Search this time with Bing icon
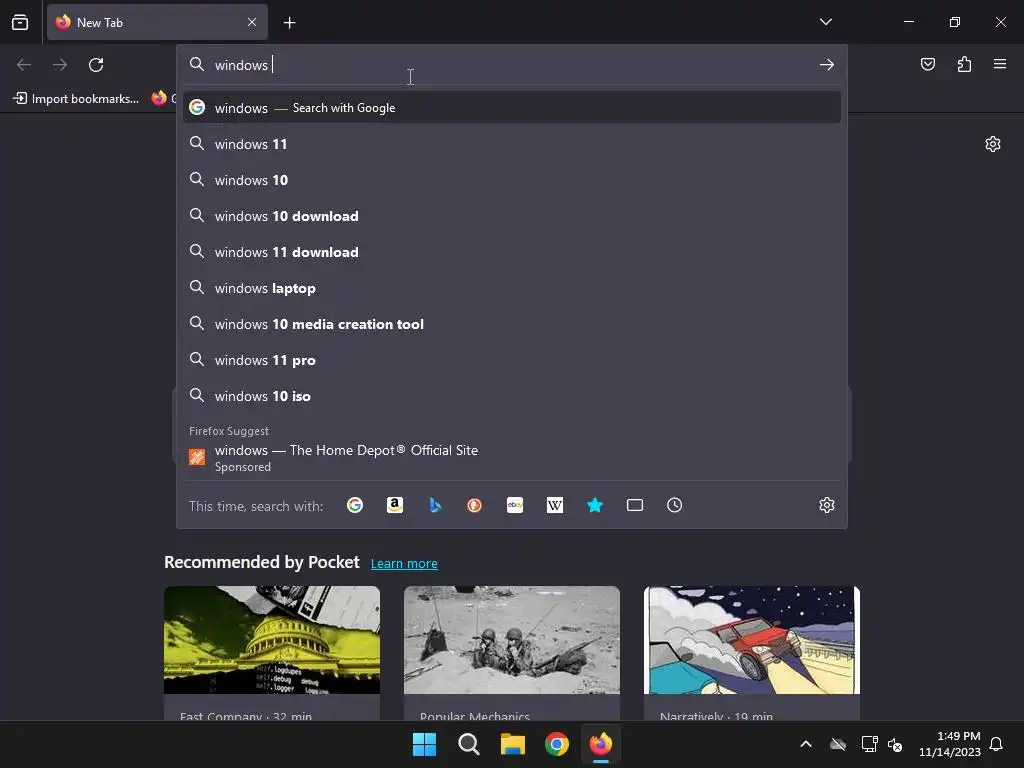Screen dimensions: 1024x768 pyautogui.click(x=435, y=505)
